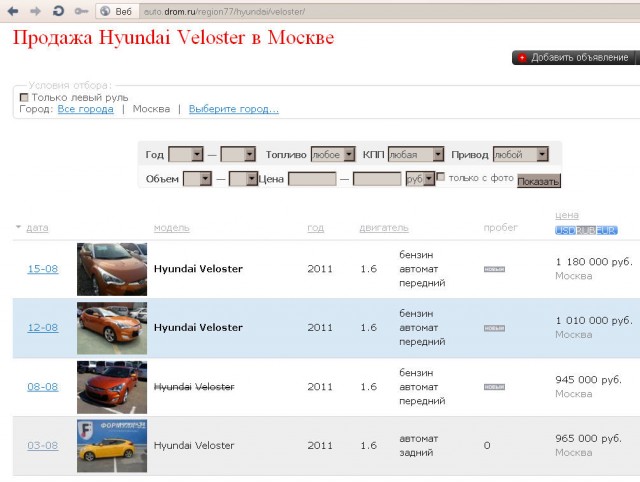The width and height of the screenshot is (640, 482).
Task: Click the новый badge in the 15-08 row
Action: tap(494, 269)
